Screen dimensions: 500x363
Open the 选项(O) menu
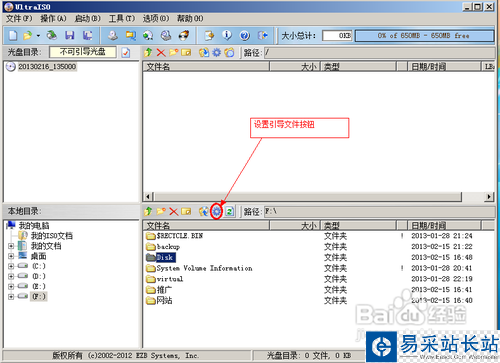click(156, 18)
